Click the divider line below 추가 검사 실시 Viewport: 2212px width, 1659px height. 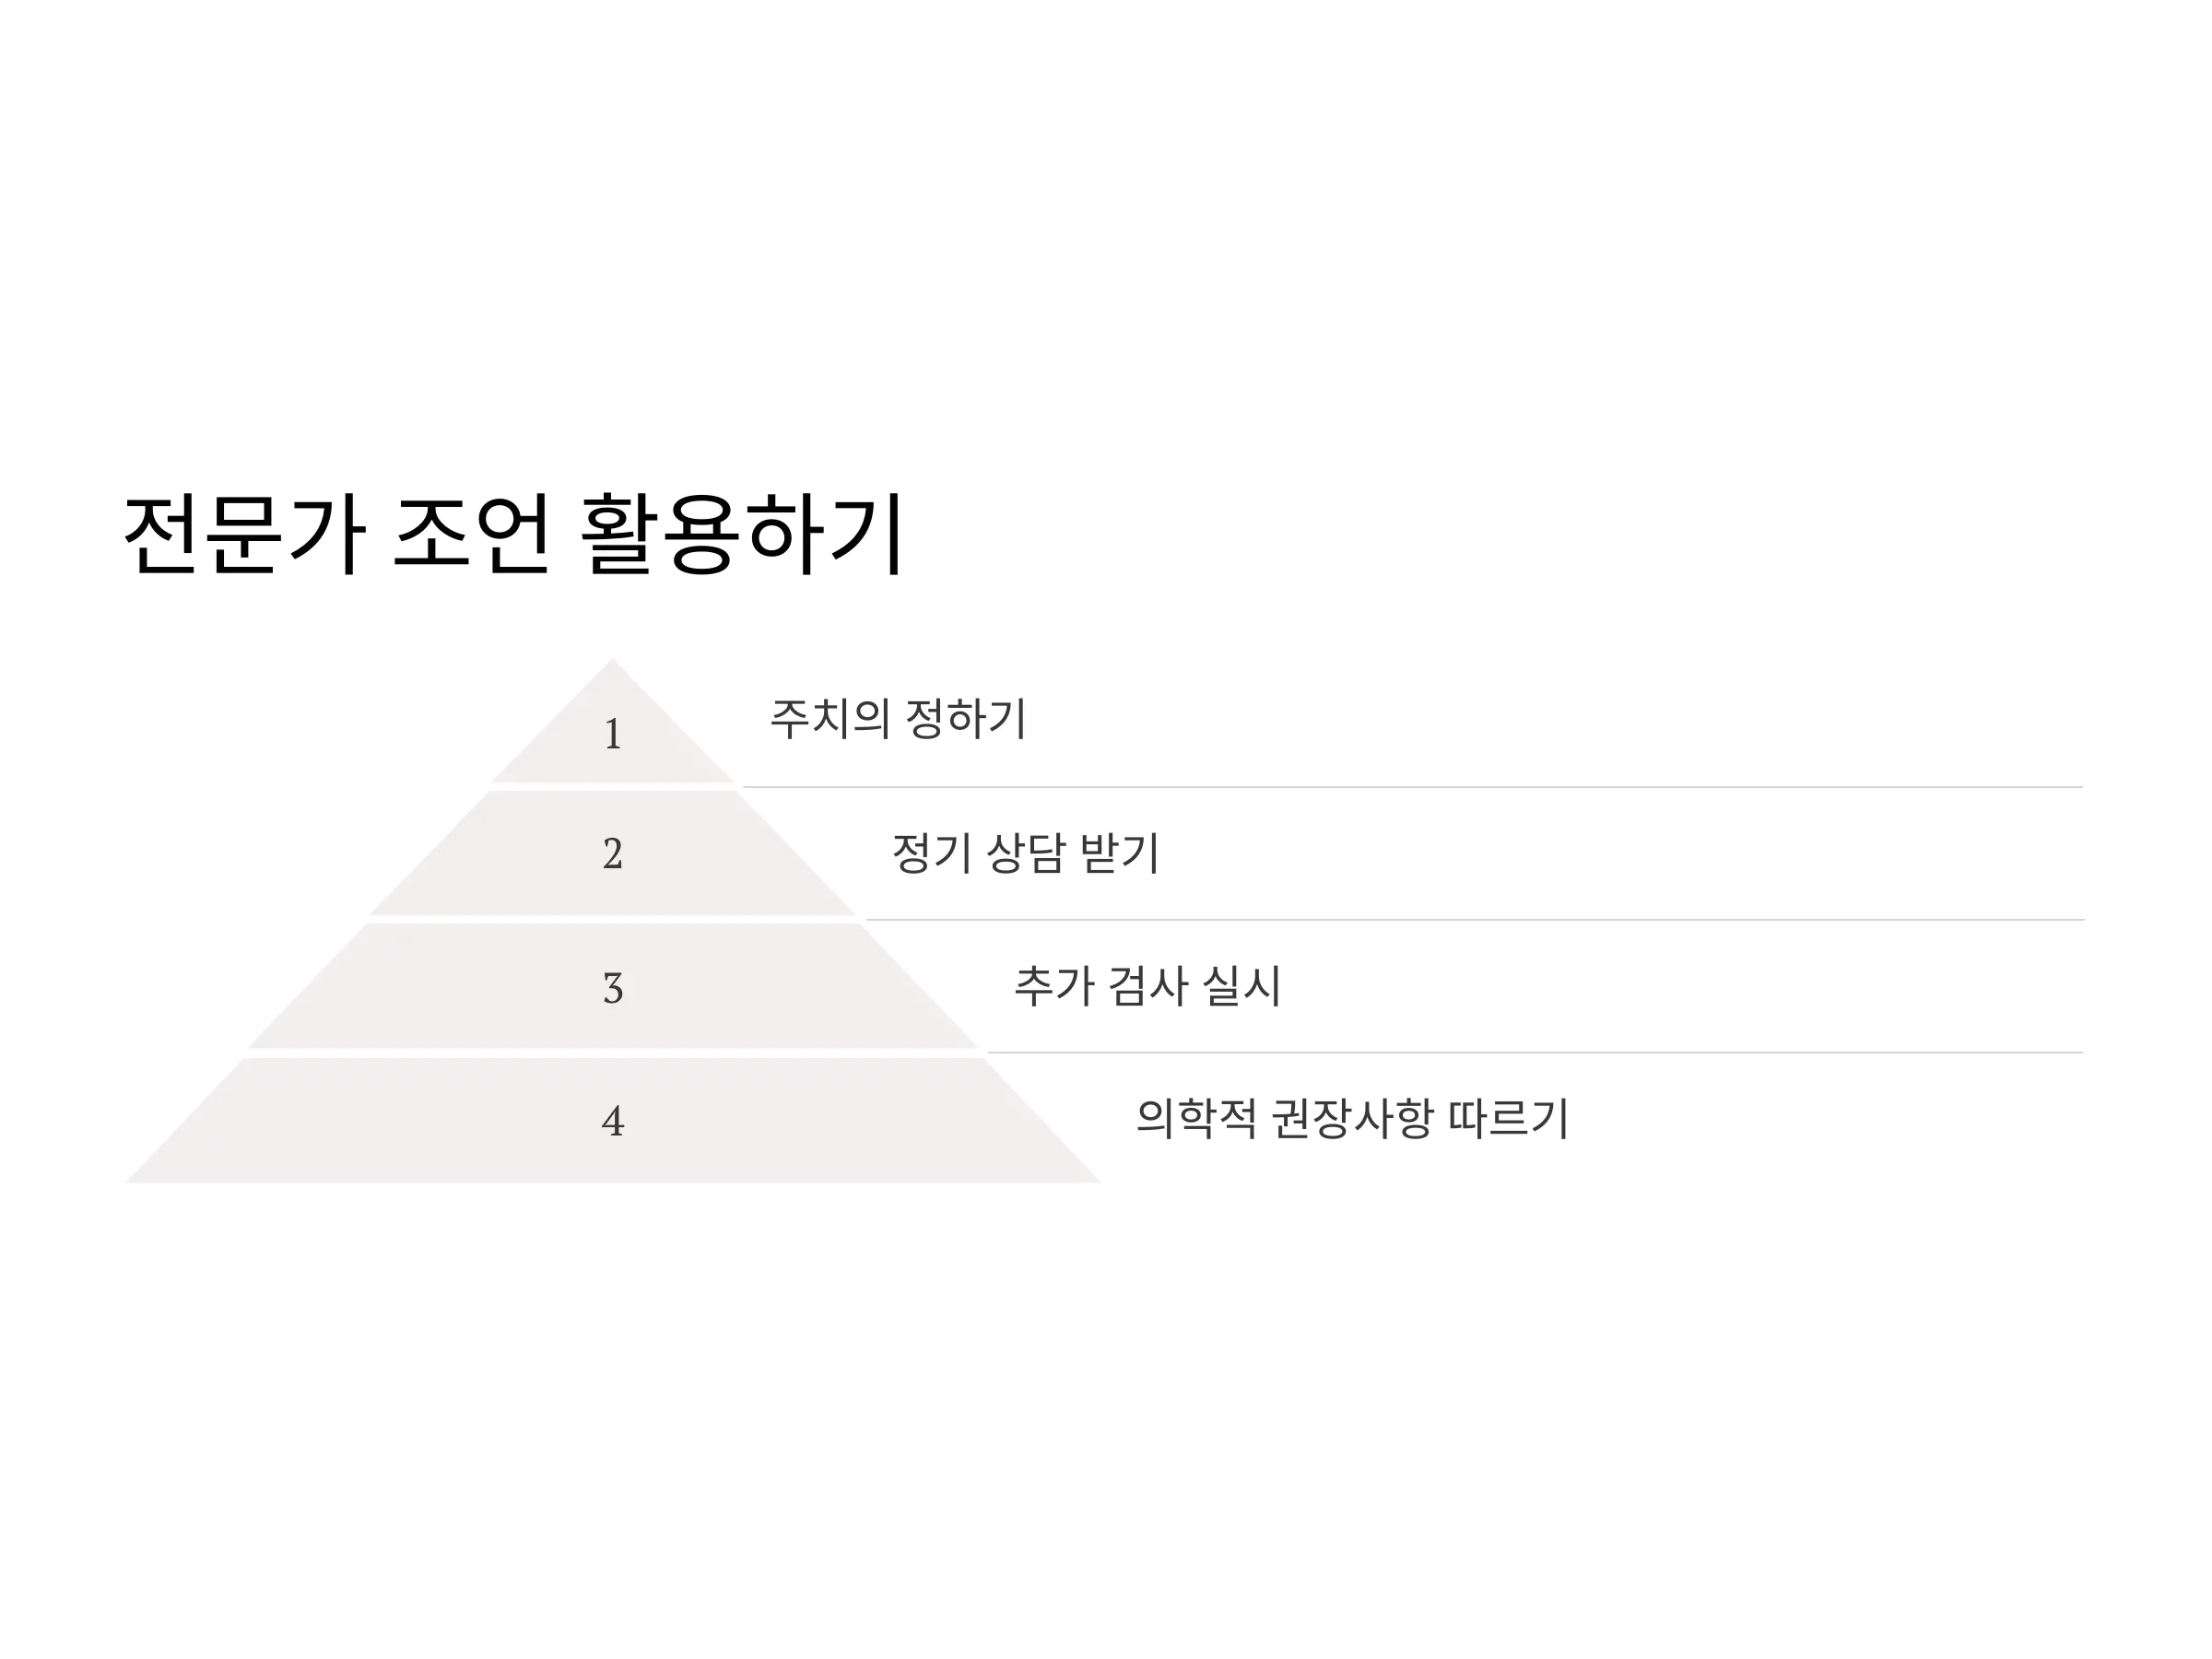(1535, 1052)
